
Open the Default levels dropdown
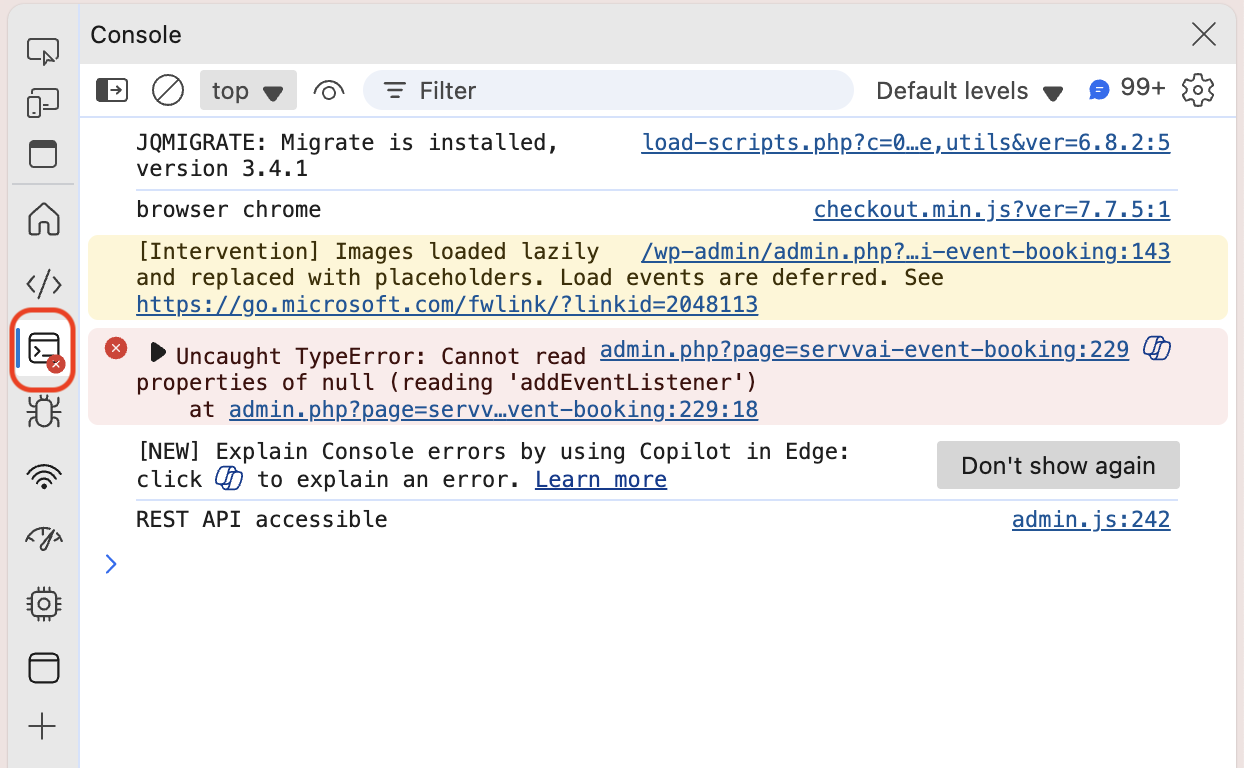tap(968, 91)
